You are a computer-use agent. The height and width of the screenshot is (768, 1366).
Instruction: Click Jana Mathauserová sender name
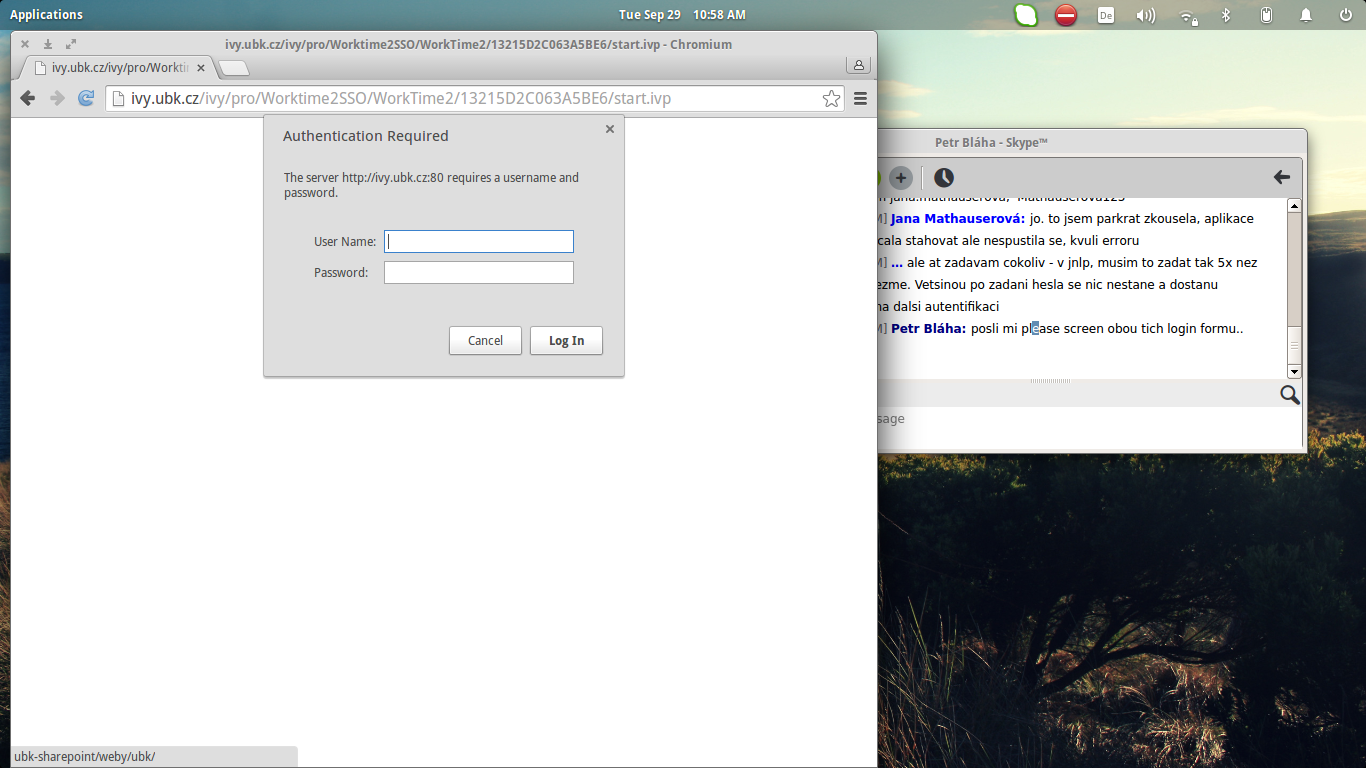tap(958, 219)
